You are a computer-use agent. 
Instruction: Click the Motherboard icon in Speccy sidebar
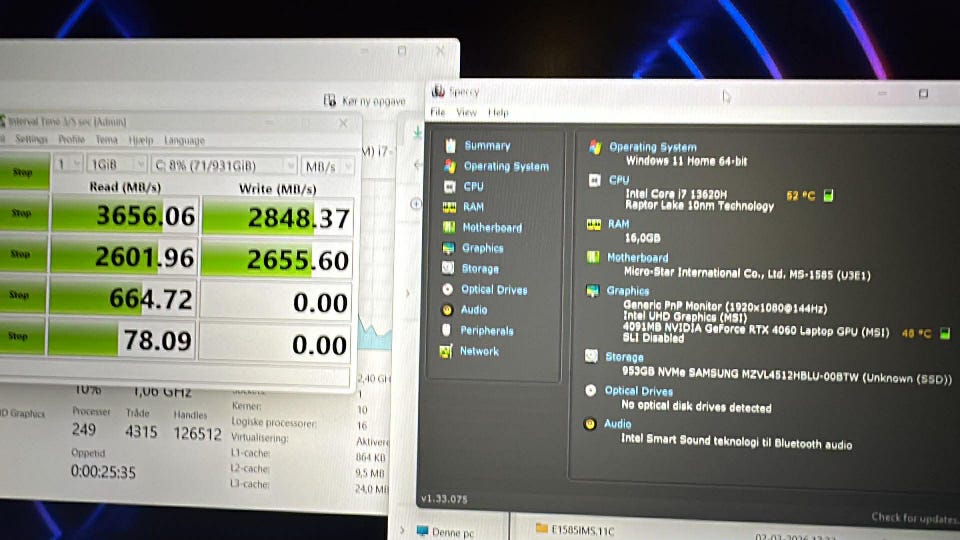coord(449,227)
